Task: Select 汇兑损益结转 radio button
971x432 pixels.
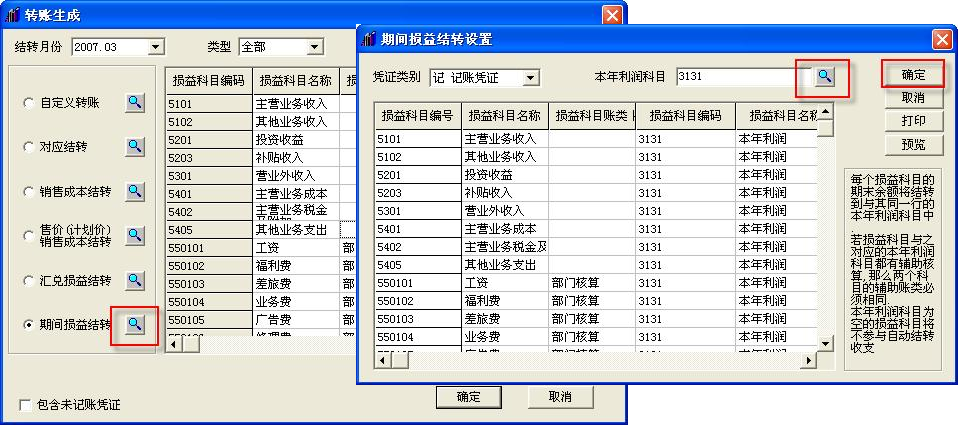Action: [x=29, y=280]
